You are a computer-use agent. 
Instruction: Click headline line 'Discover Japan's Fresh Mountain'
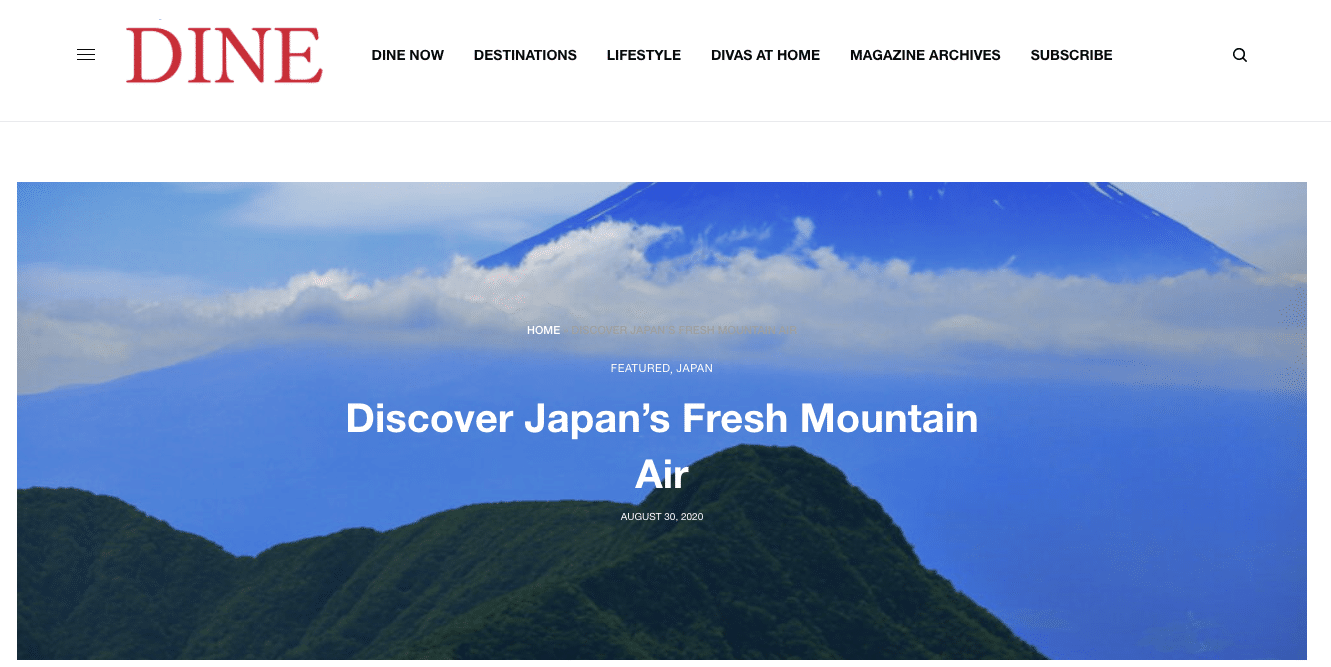[662, 418]
